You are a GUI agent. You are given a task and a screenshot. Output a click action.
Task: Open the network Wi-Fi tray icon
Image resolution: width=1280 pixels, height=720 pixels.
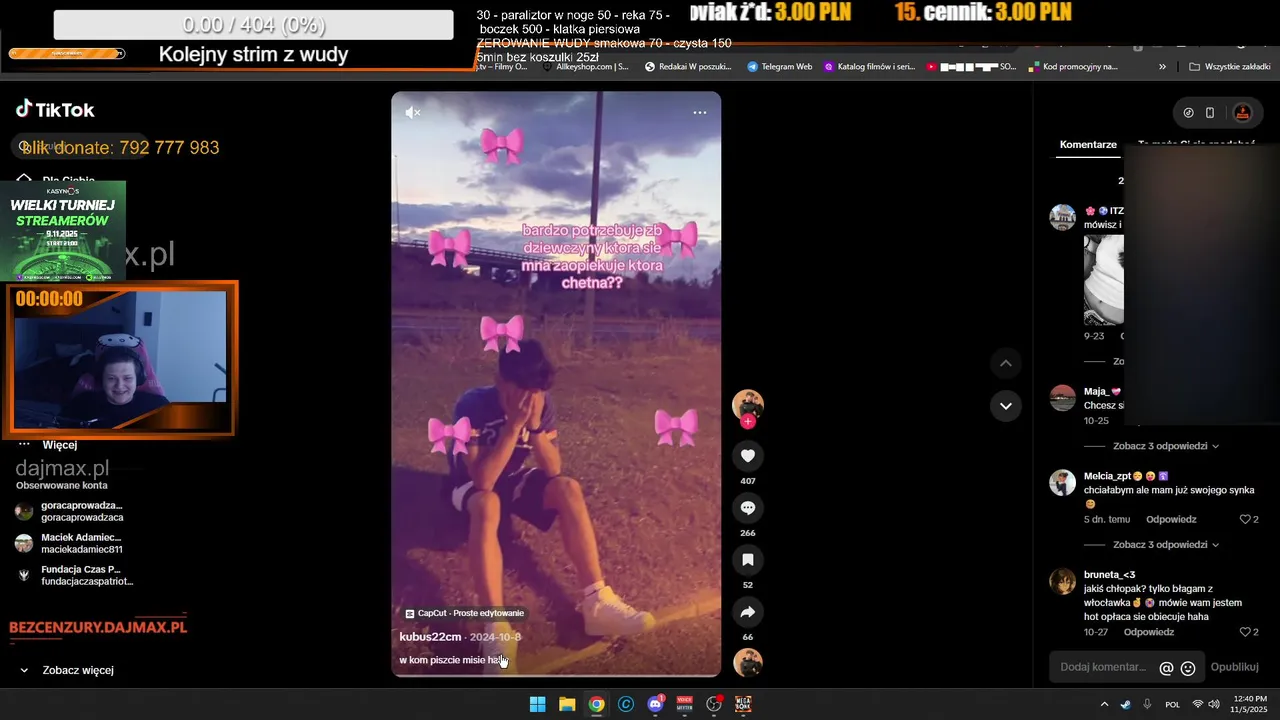coord(1198,704)
